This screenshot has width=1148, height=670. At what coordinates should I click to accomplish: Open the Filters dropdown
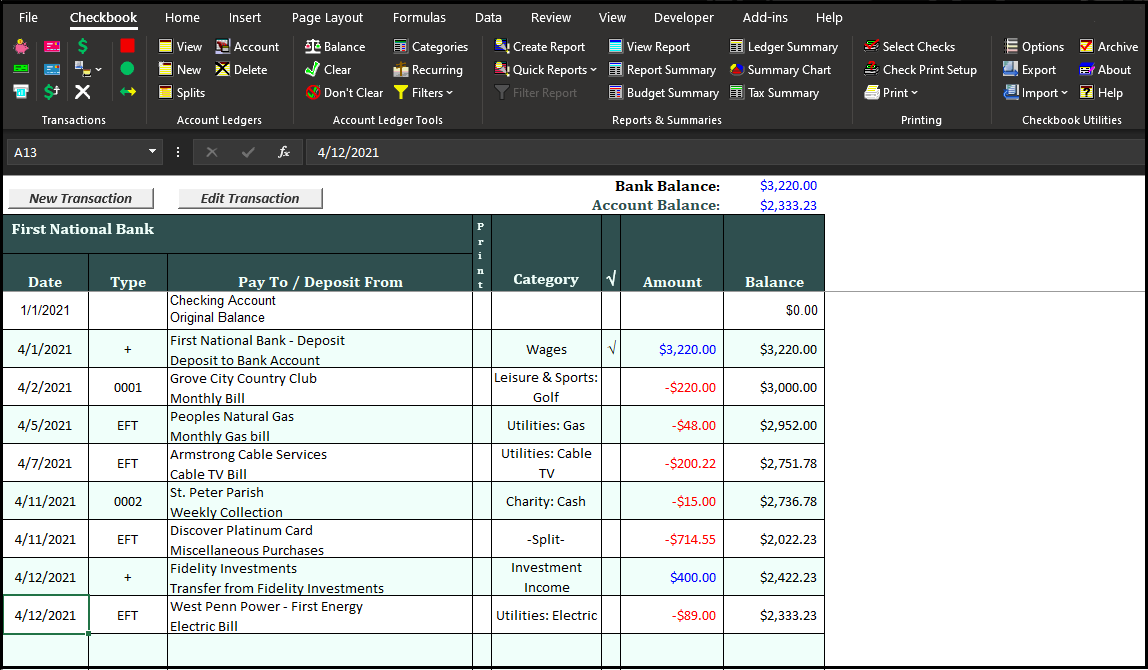tap(424, 92)
